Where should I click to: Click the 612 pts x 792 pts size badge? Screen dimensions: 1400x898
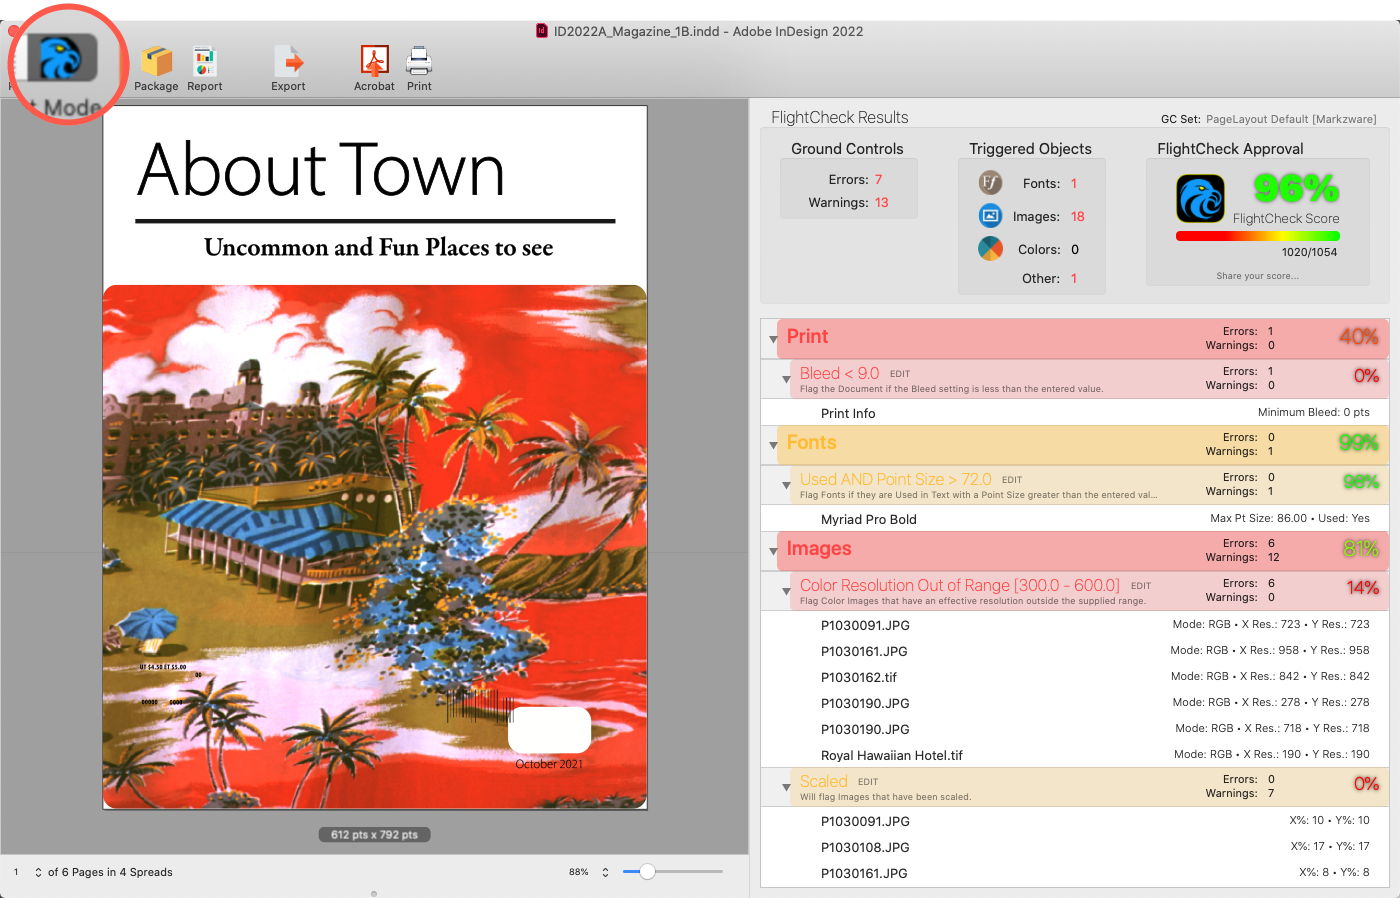tap(375, 834)
